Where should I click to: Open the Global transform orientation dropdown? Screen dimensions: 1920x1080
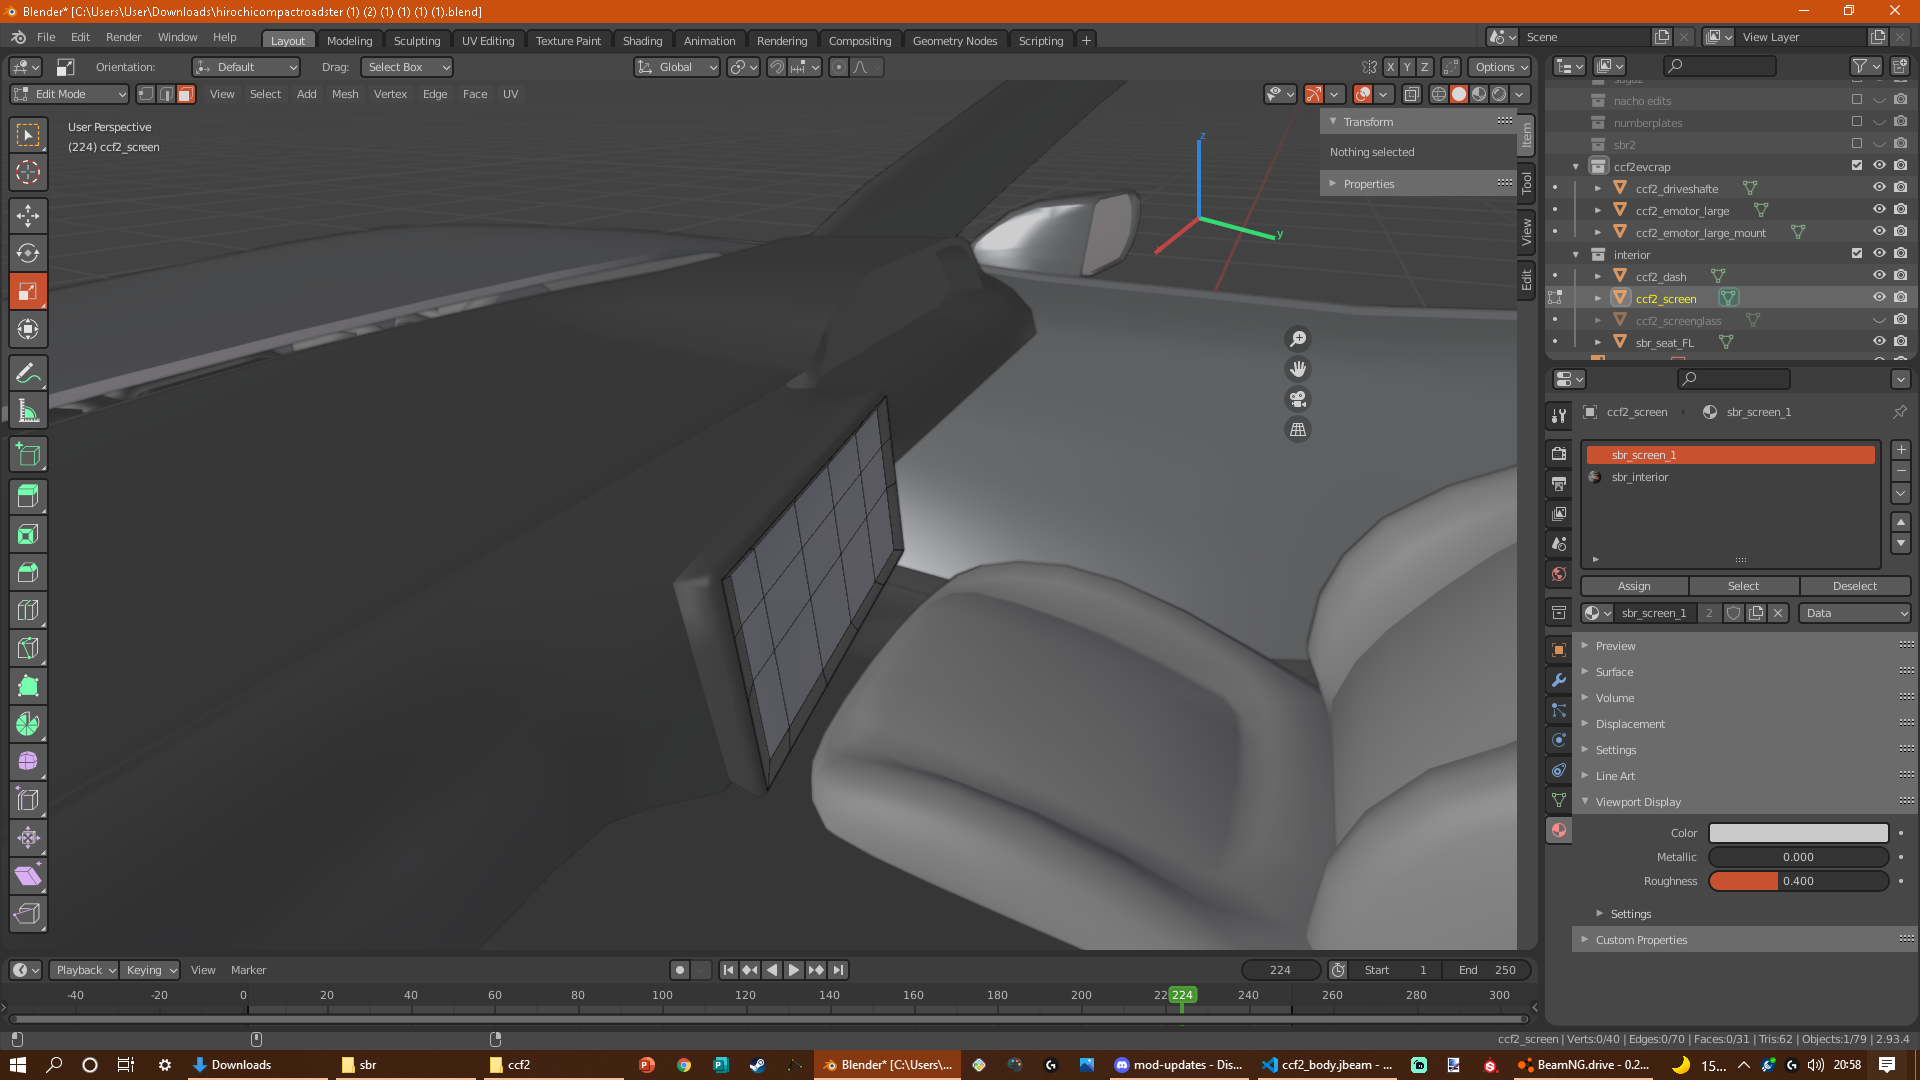(x=677, y=67)
